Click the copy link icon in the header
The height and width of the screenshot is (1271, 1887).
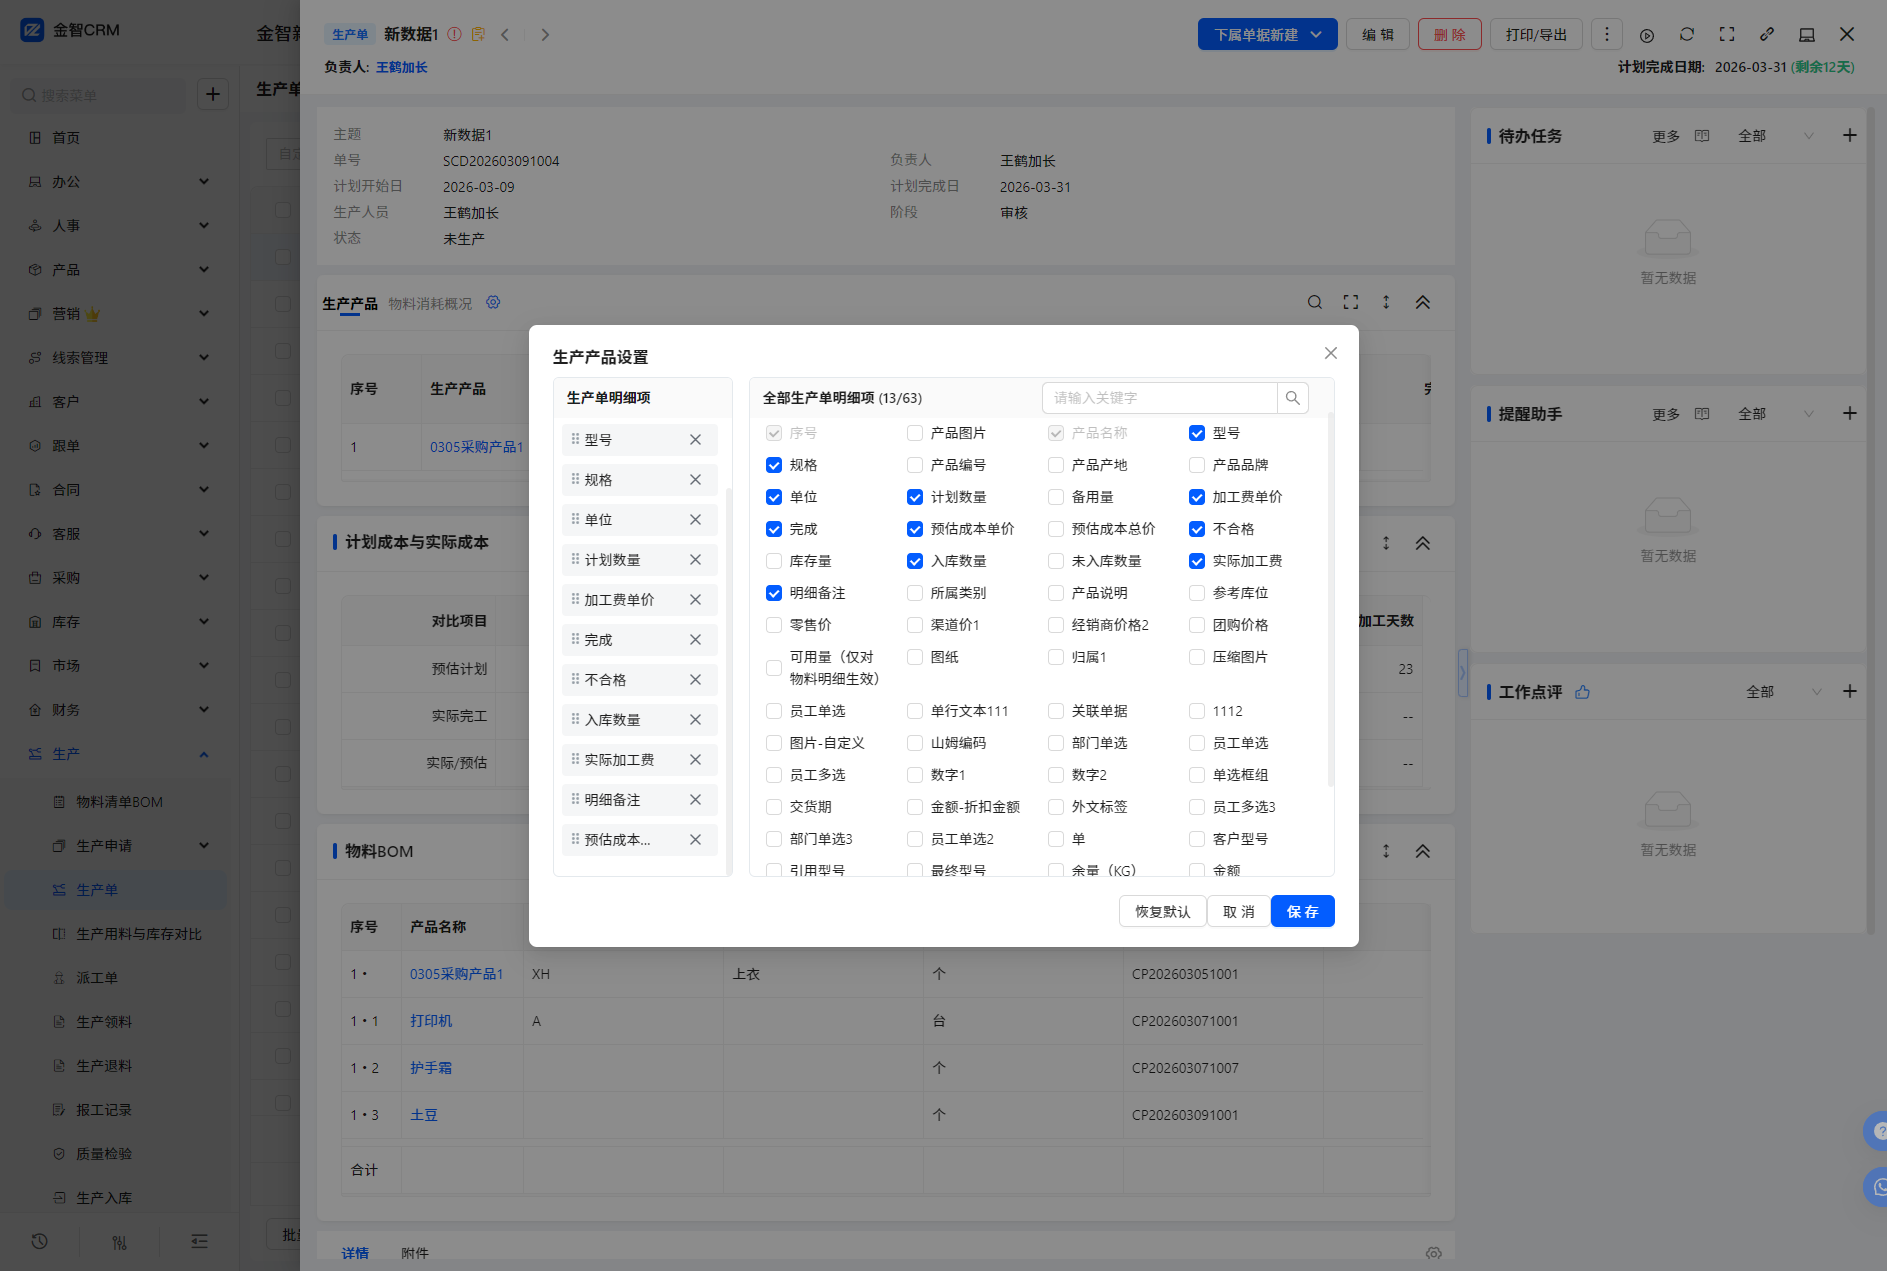coord(1767,35)
